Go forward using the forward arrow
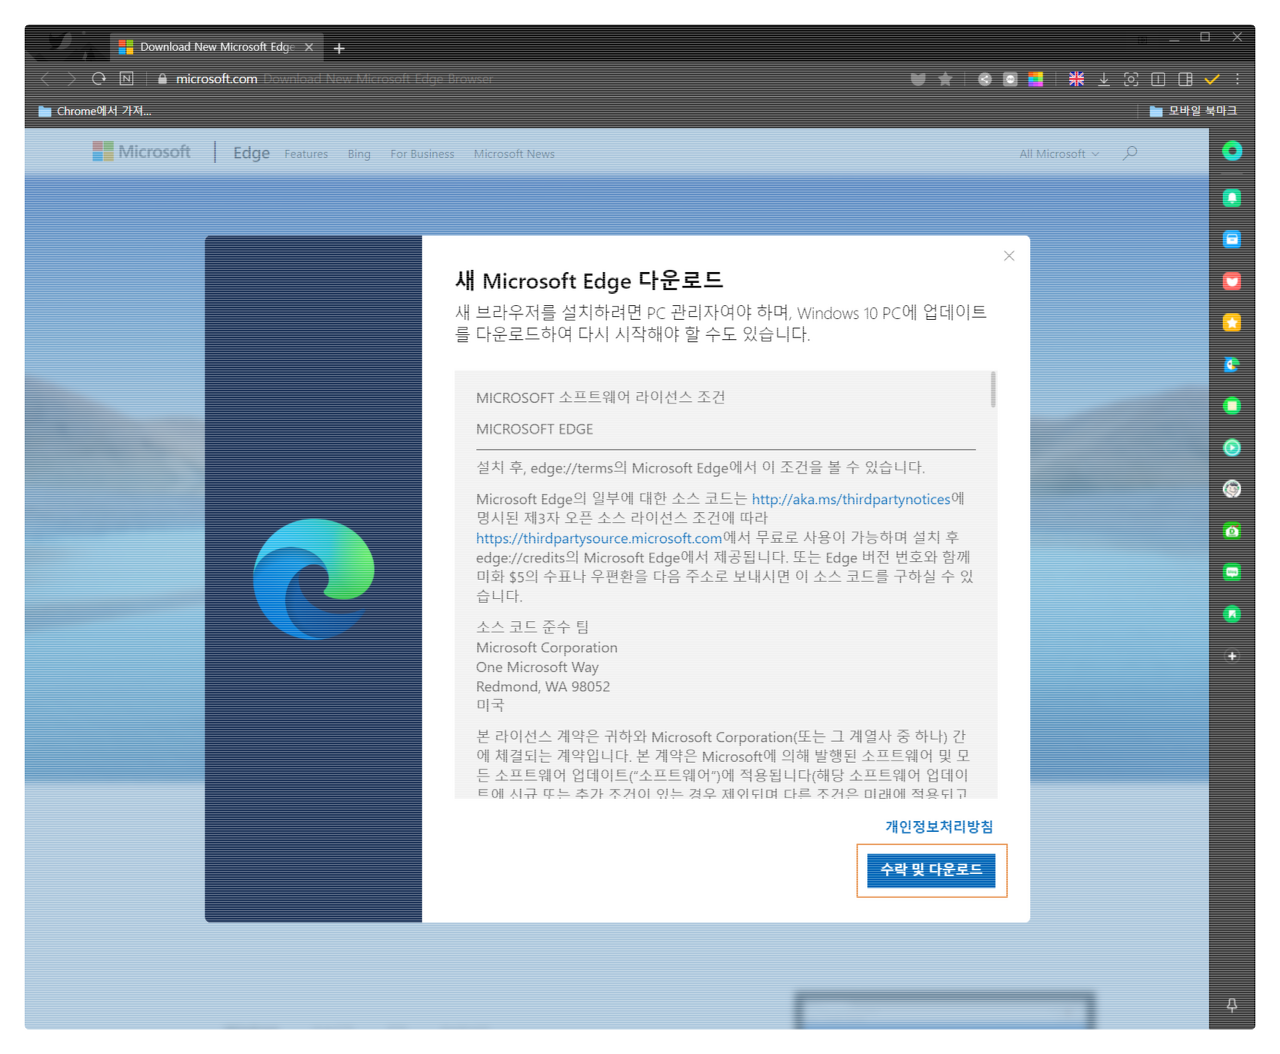Image resolution: width=1280 pixels, height=1054 pixels. (x=71, y=79)
